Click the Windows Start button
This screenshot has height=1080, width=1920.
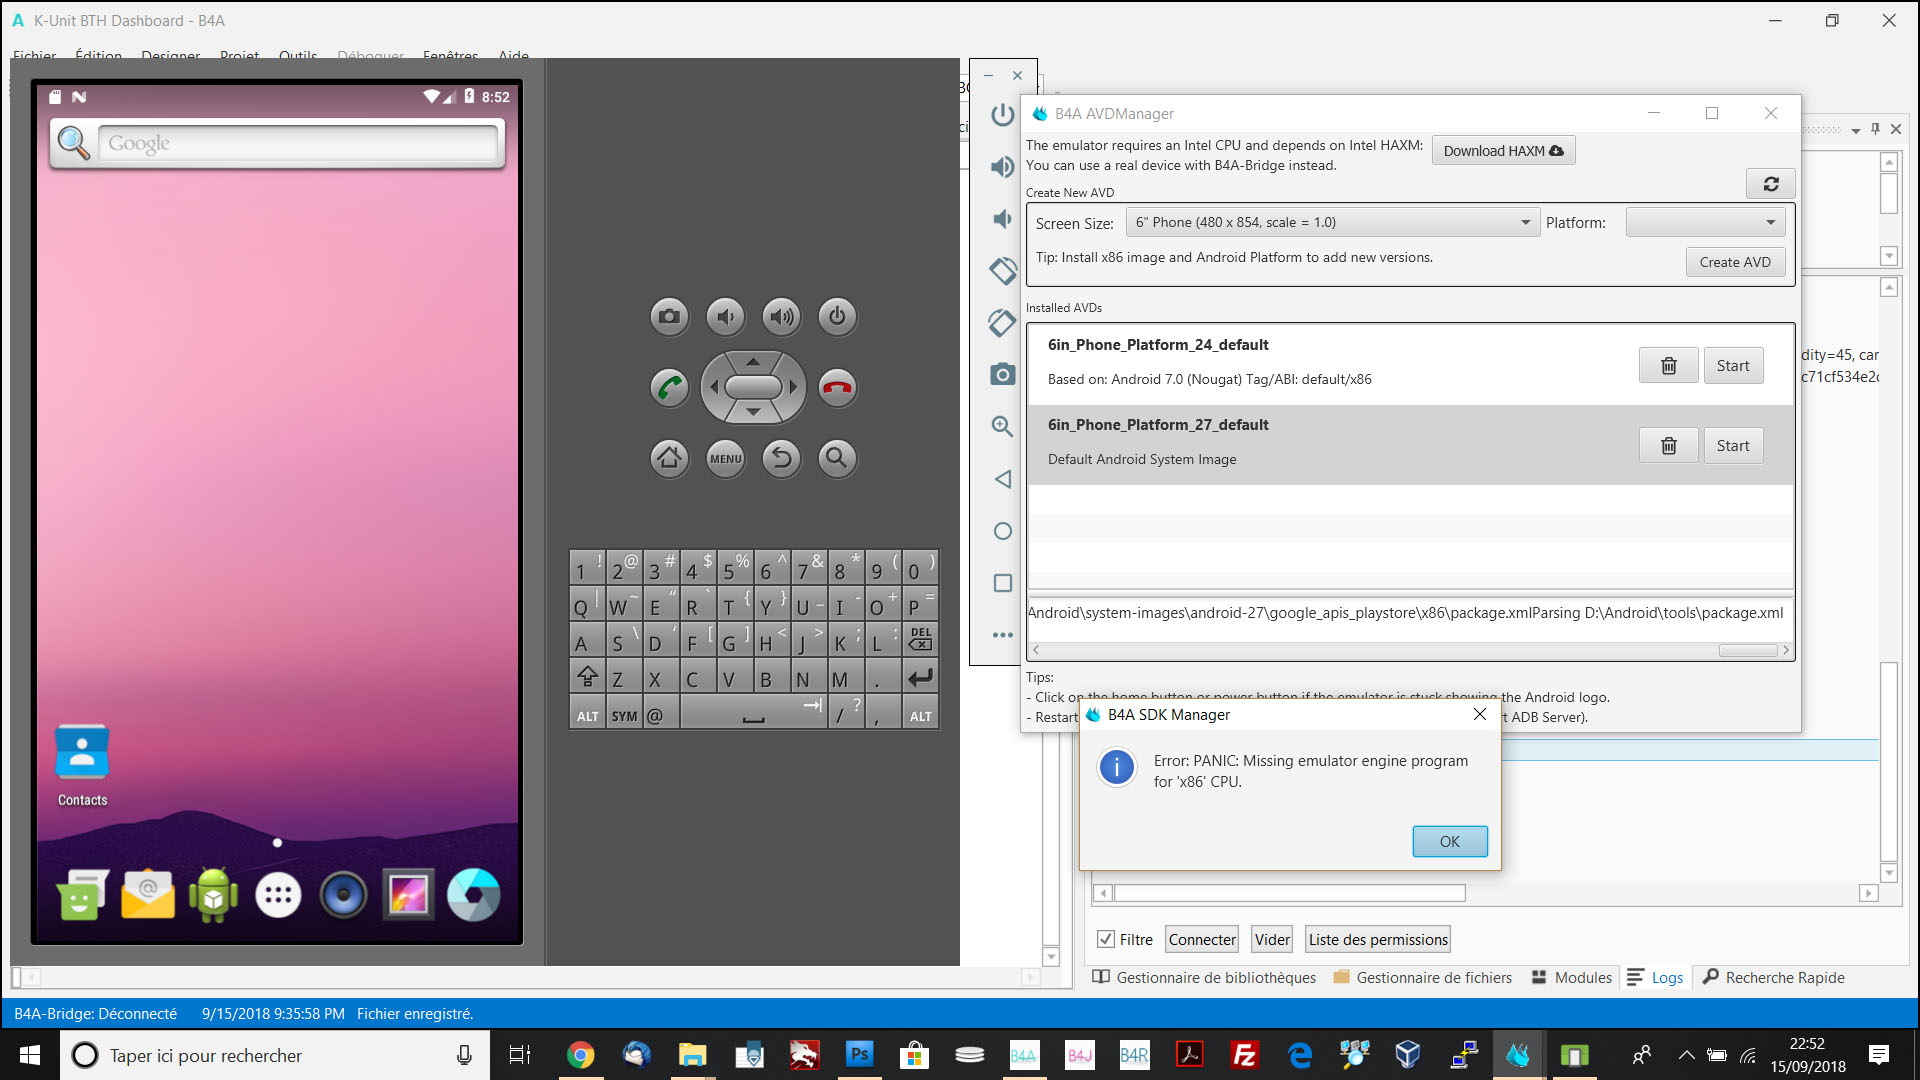pyautogui.click(x=29, y=1055)
